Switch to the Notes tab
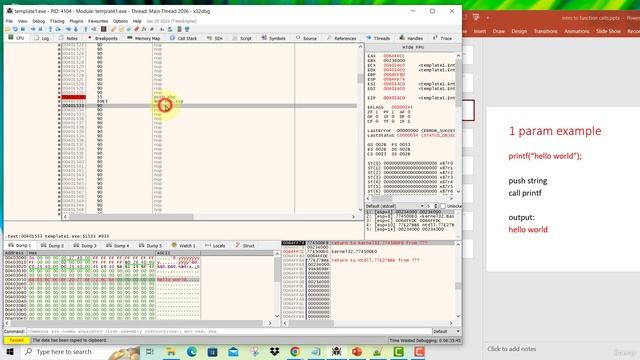The image size is (640, 360). 69,38
